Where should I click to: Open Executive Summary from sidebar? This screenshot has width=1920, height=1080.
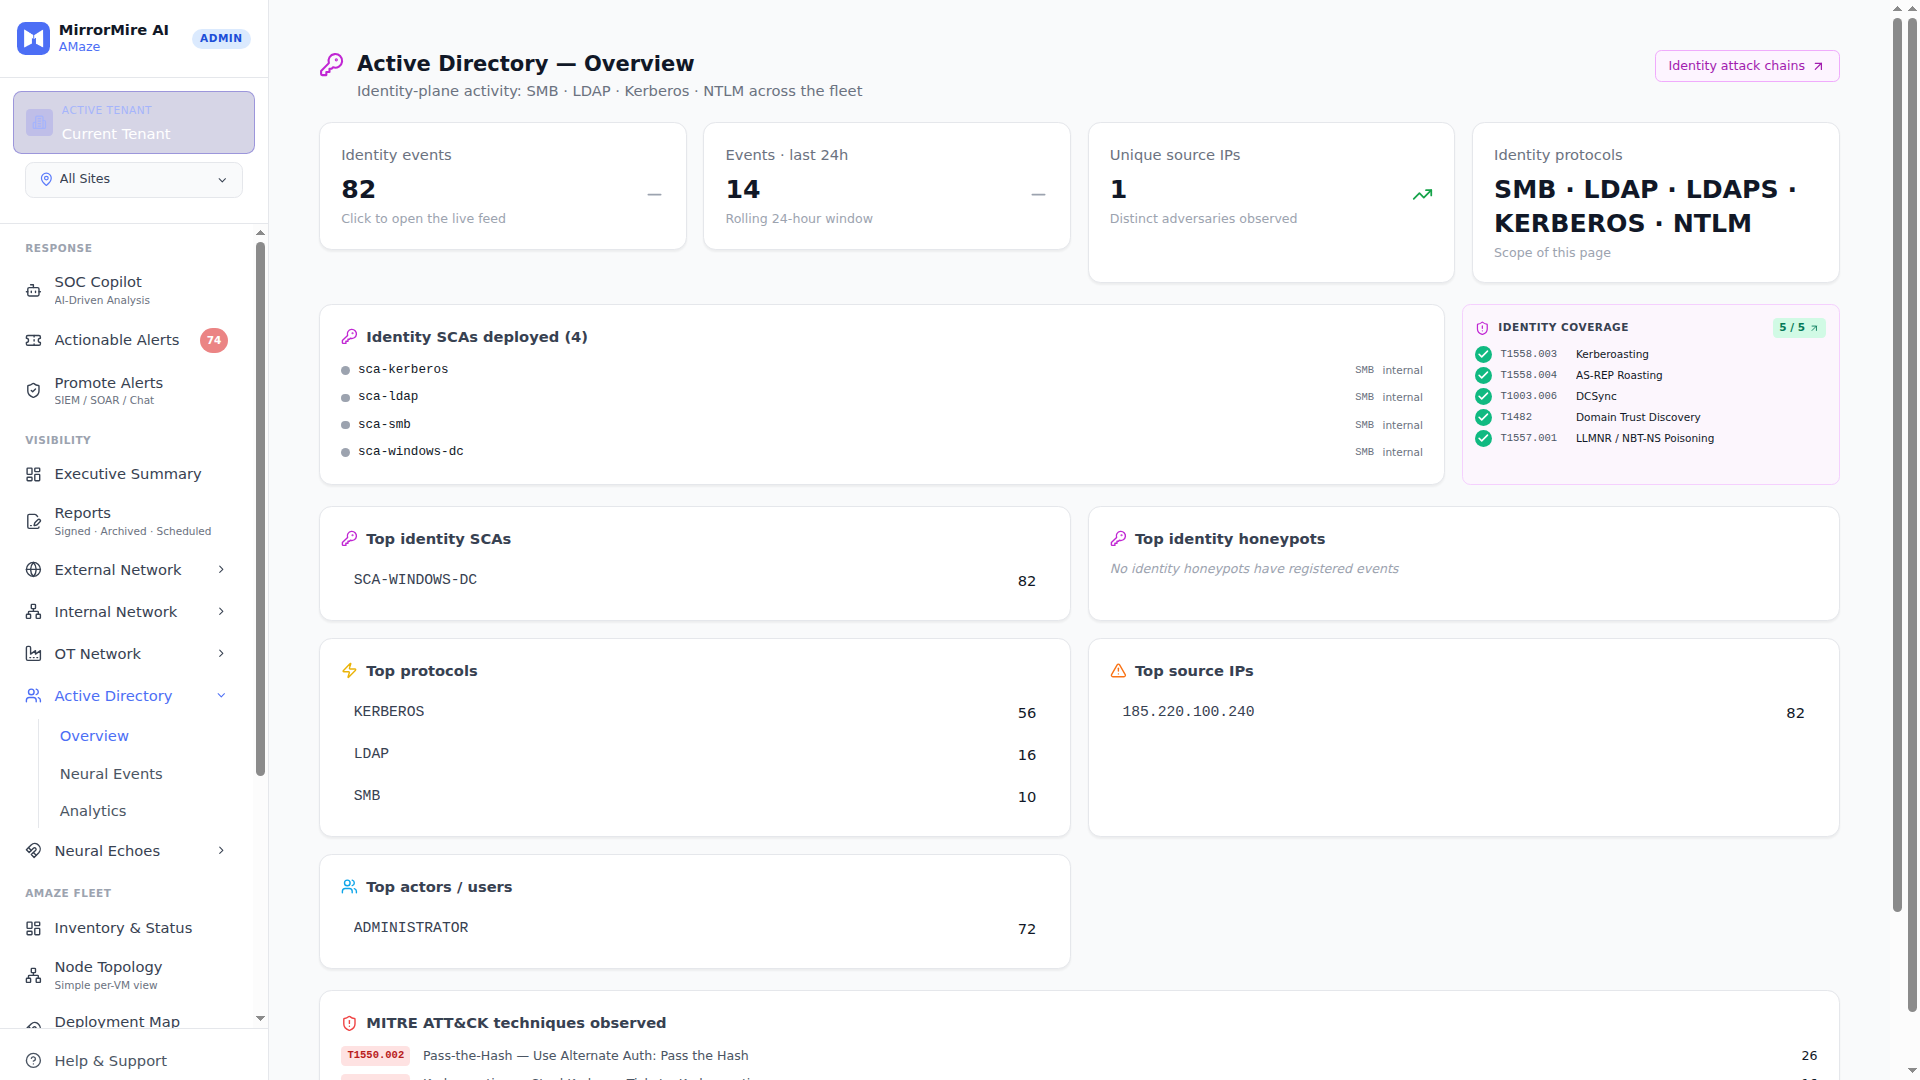tap(128, 474)
